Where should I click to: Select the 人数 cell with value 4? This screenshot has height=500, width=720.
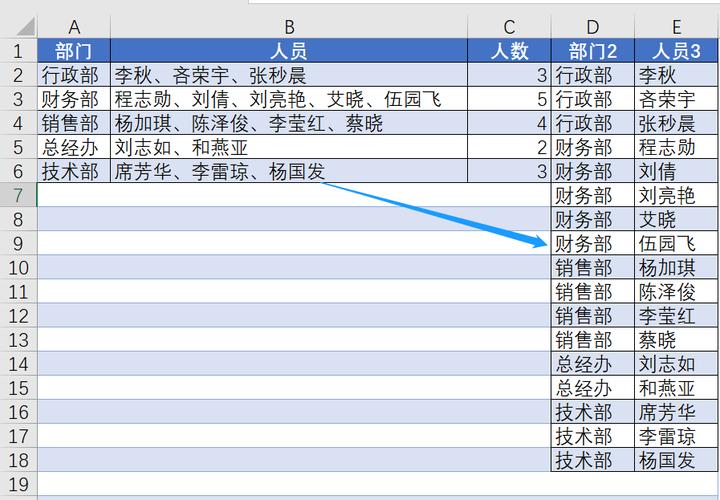(x=509, y=123)
